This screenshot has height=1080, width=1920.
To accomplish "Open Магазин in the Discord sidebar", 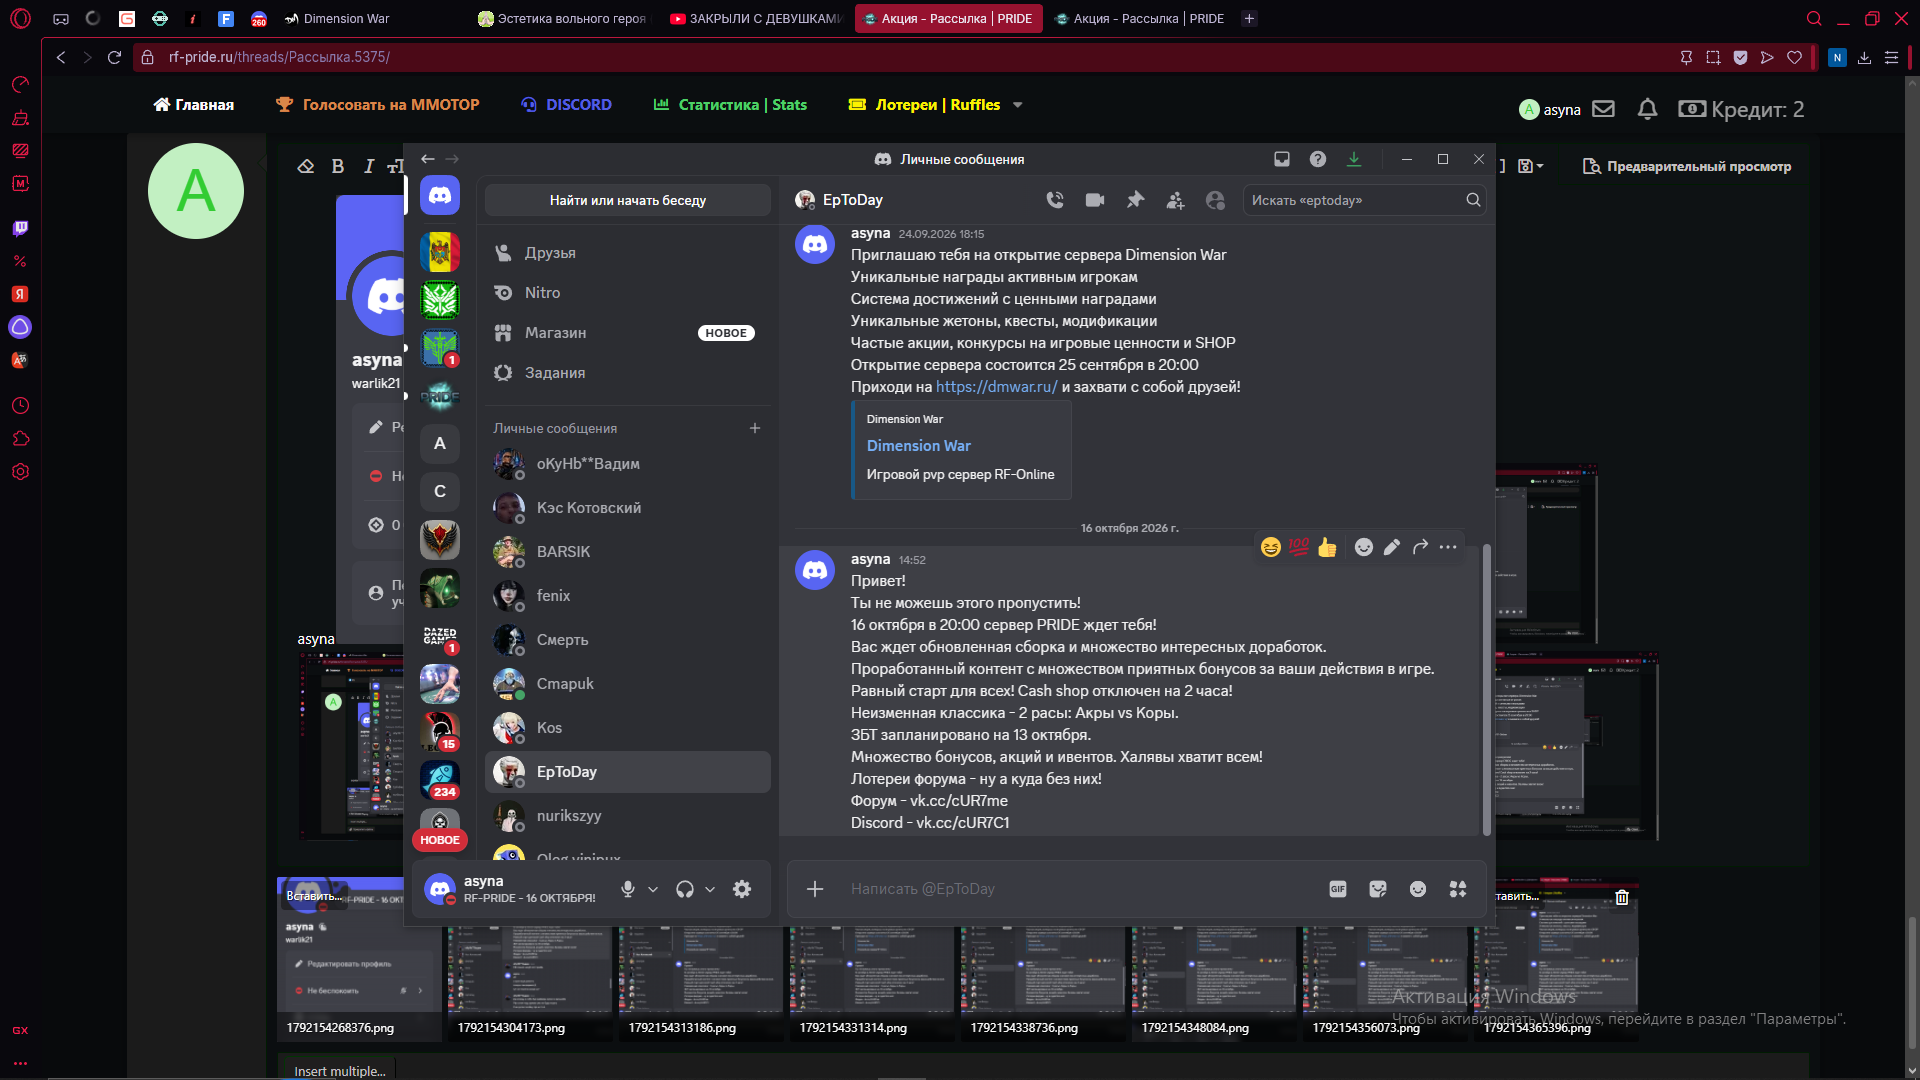I will point(627,333).
